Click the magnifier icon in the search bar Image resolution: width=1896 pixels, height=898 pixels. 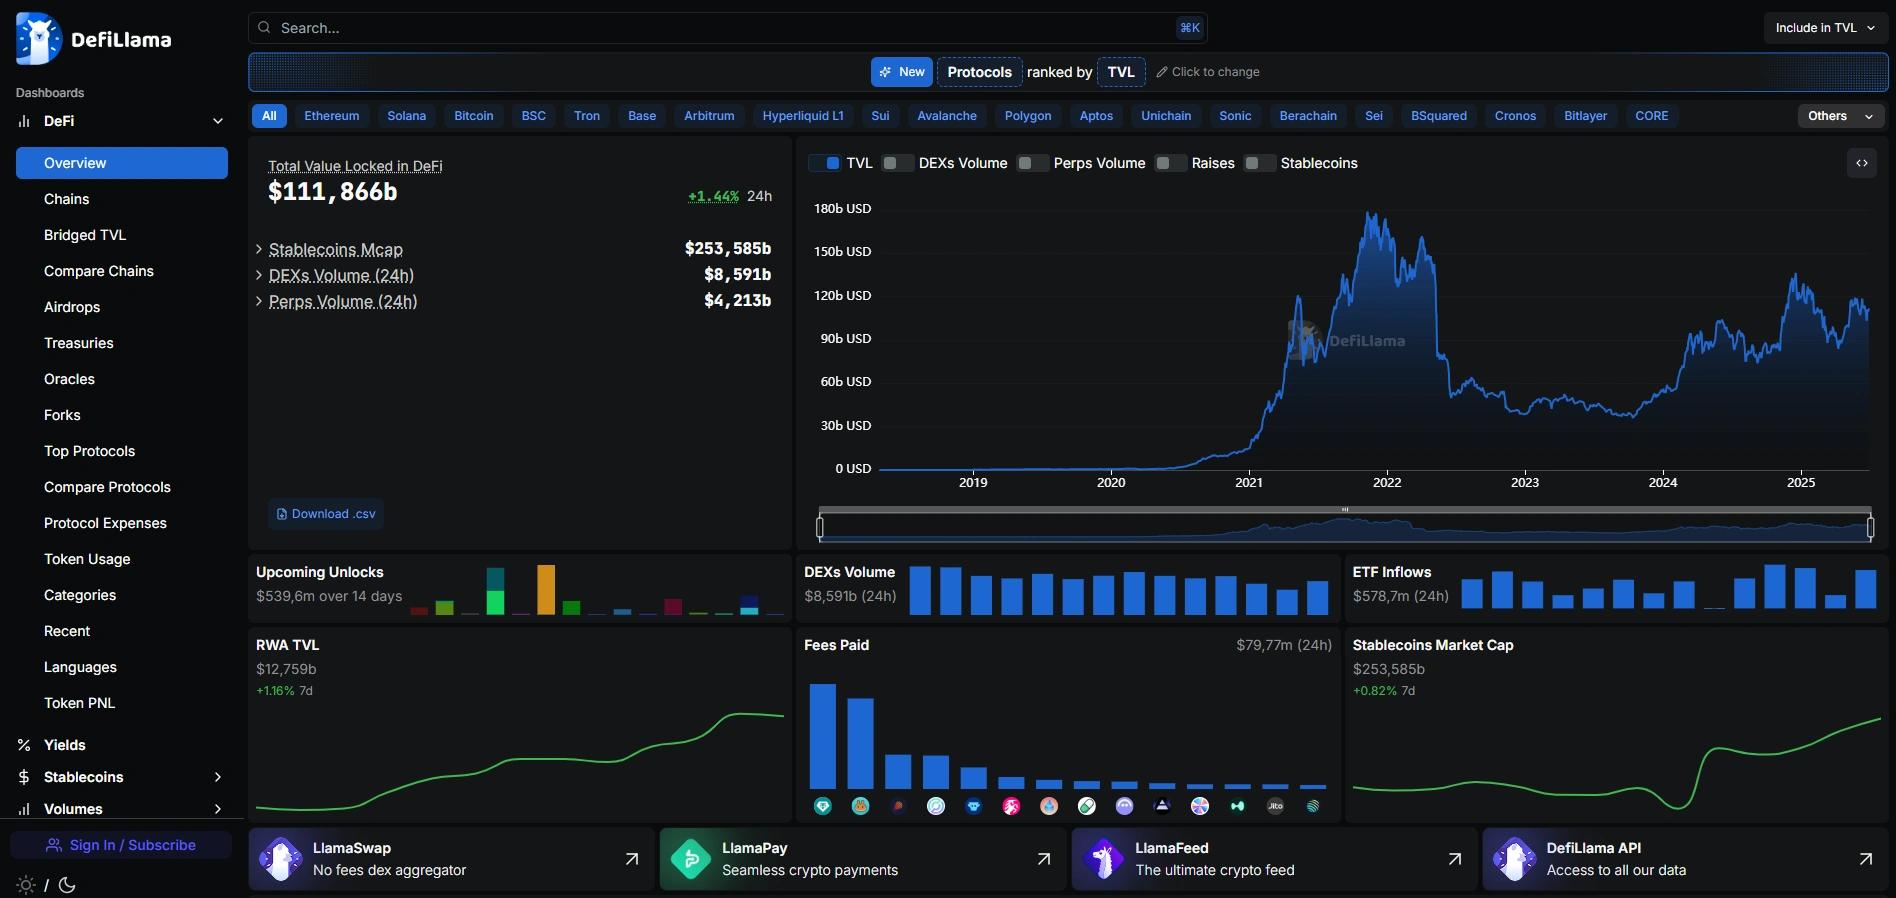click(x=264, y=28)
